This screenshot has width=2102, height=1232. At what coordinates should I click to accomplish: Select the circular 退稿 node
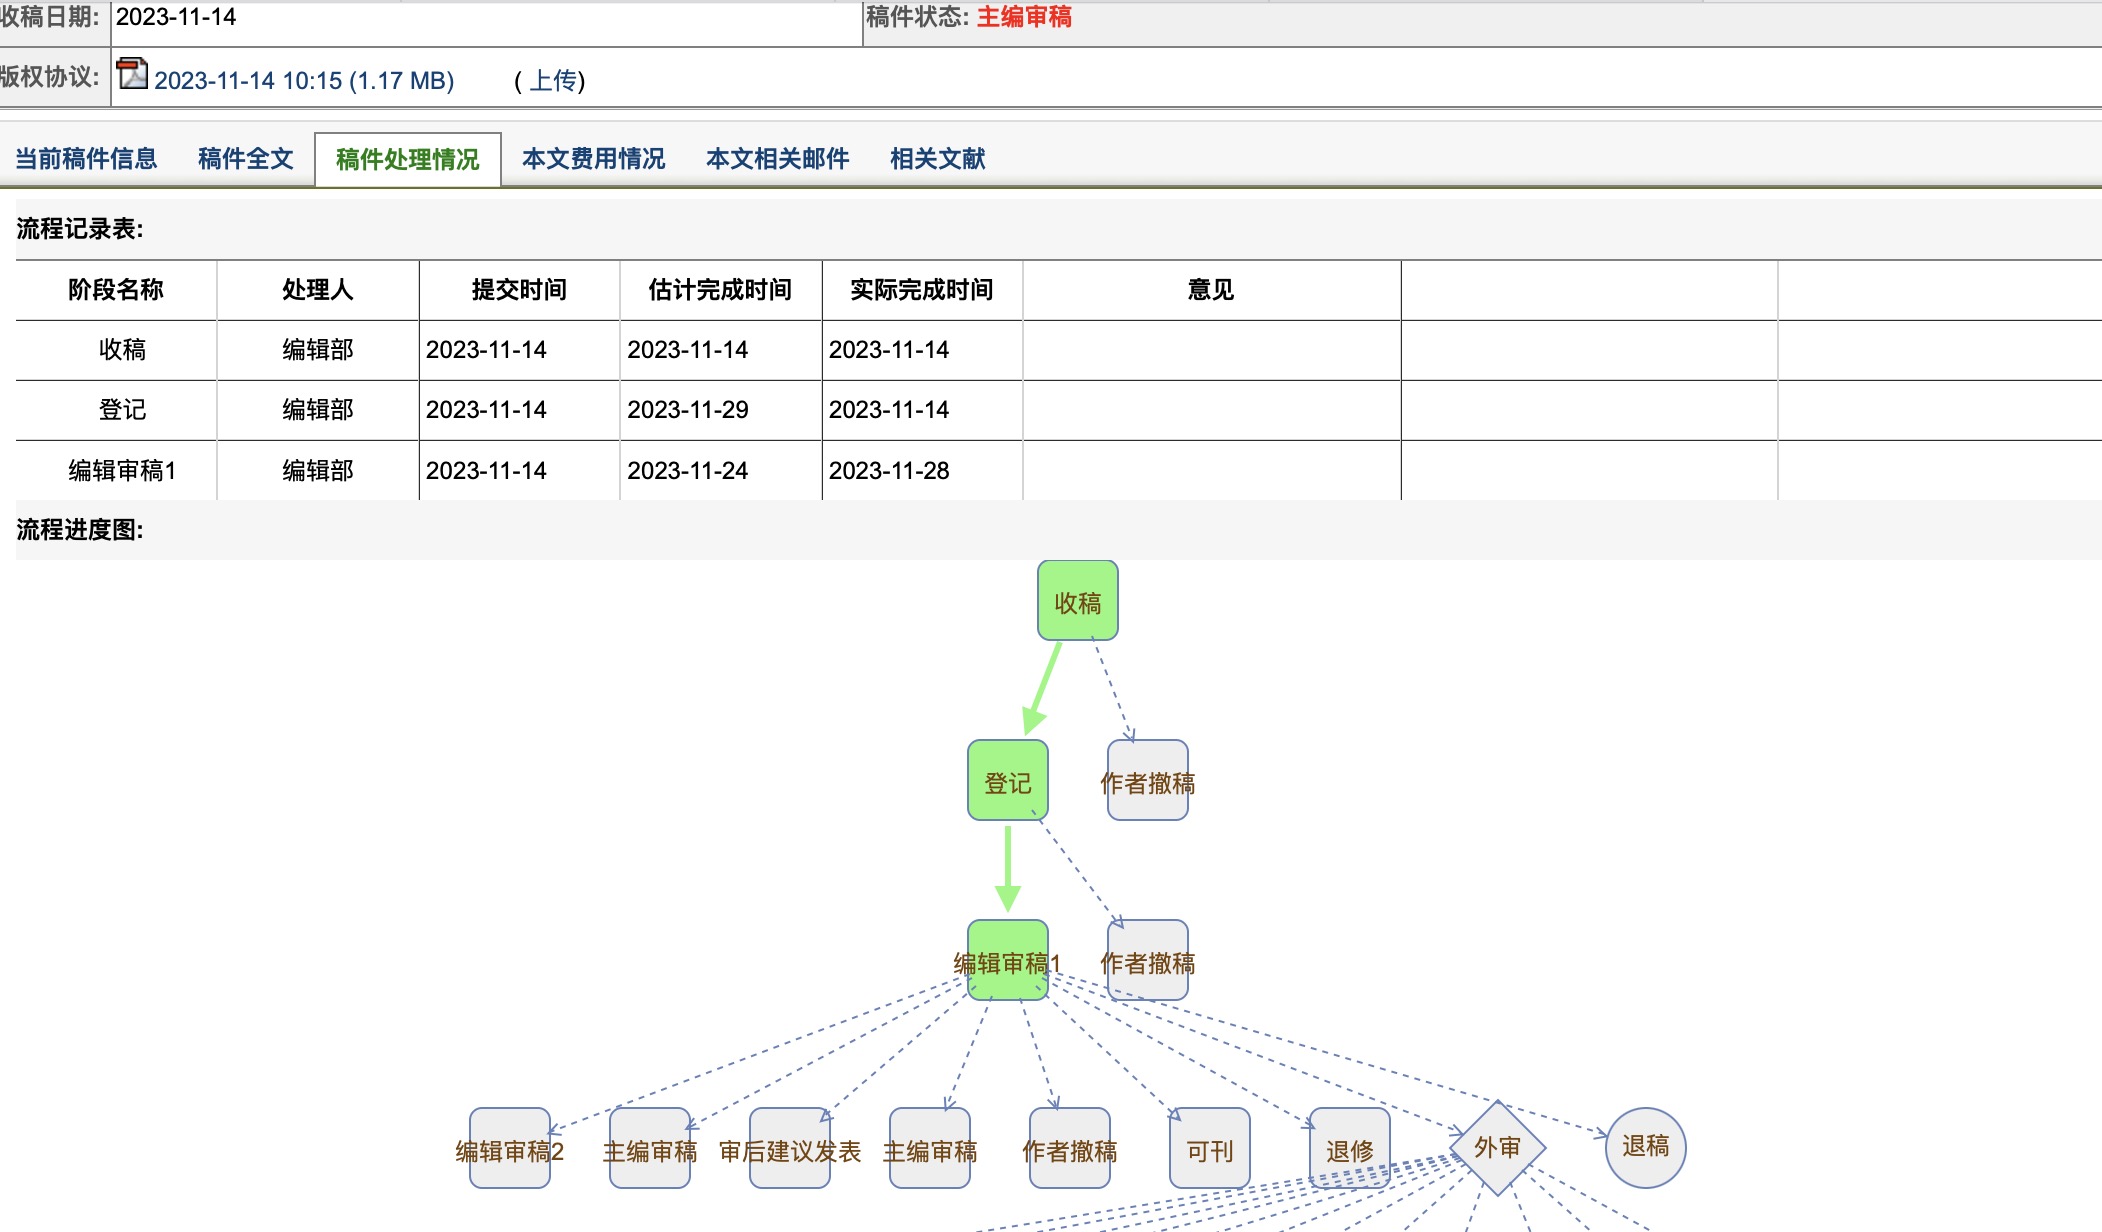coord(1646,1147)
